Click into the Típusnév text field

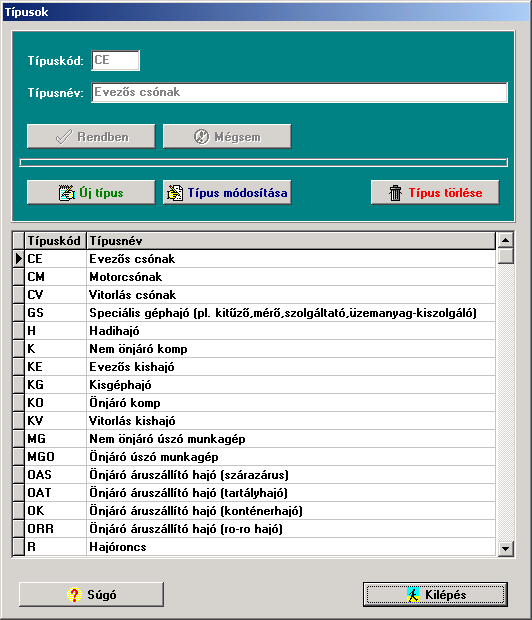click(x=299, y=92)
